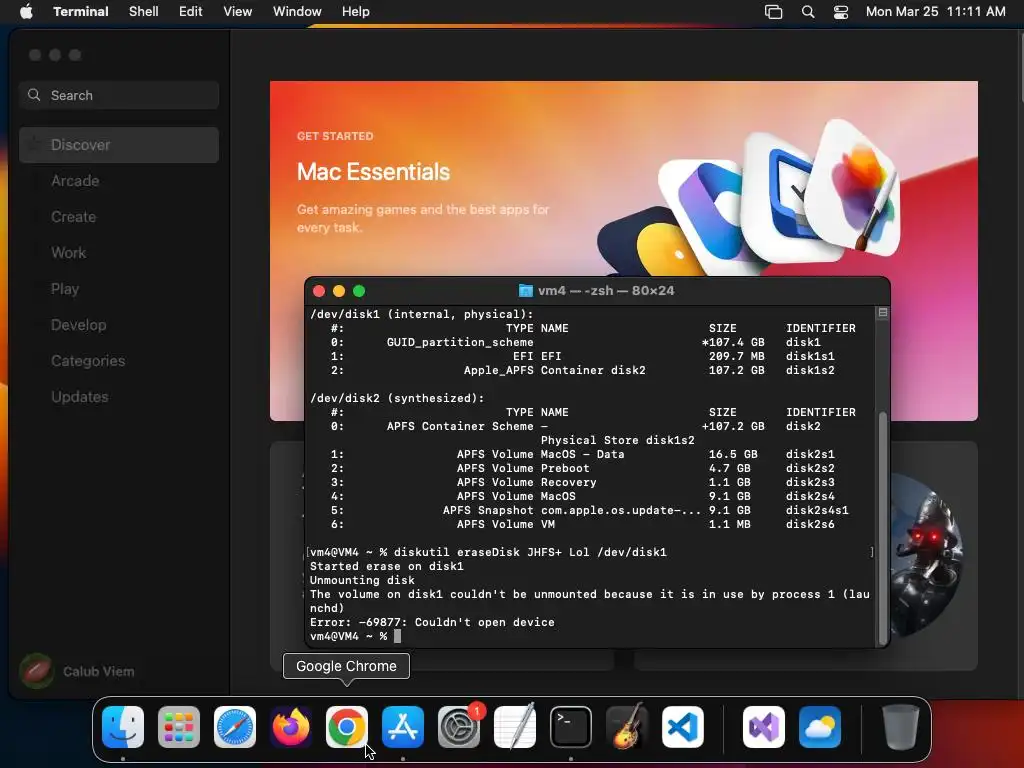
Task: Open Updates in App Store sidebar
Action: pos(119,396)
